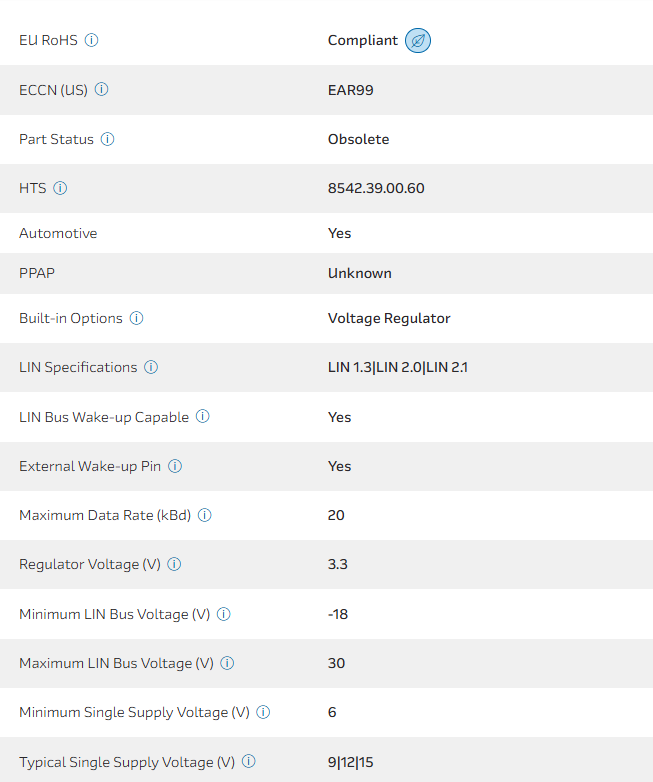Click the Built-in Options info icon
This screenshot has width=653, height=782.
click(136, 318)
